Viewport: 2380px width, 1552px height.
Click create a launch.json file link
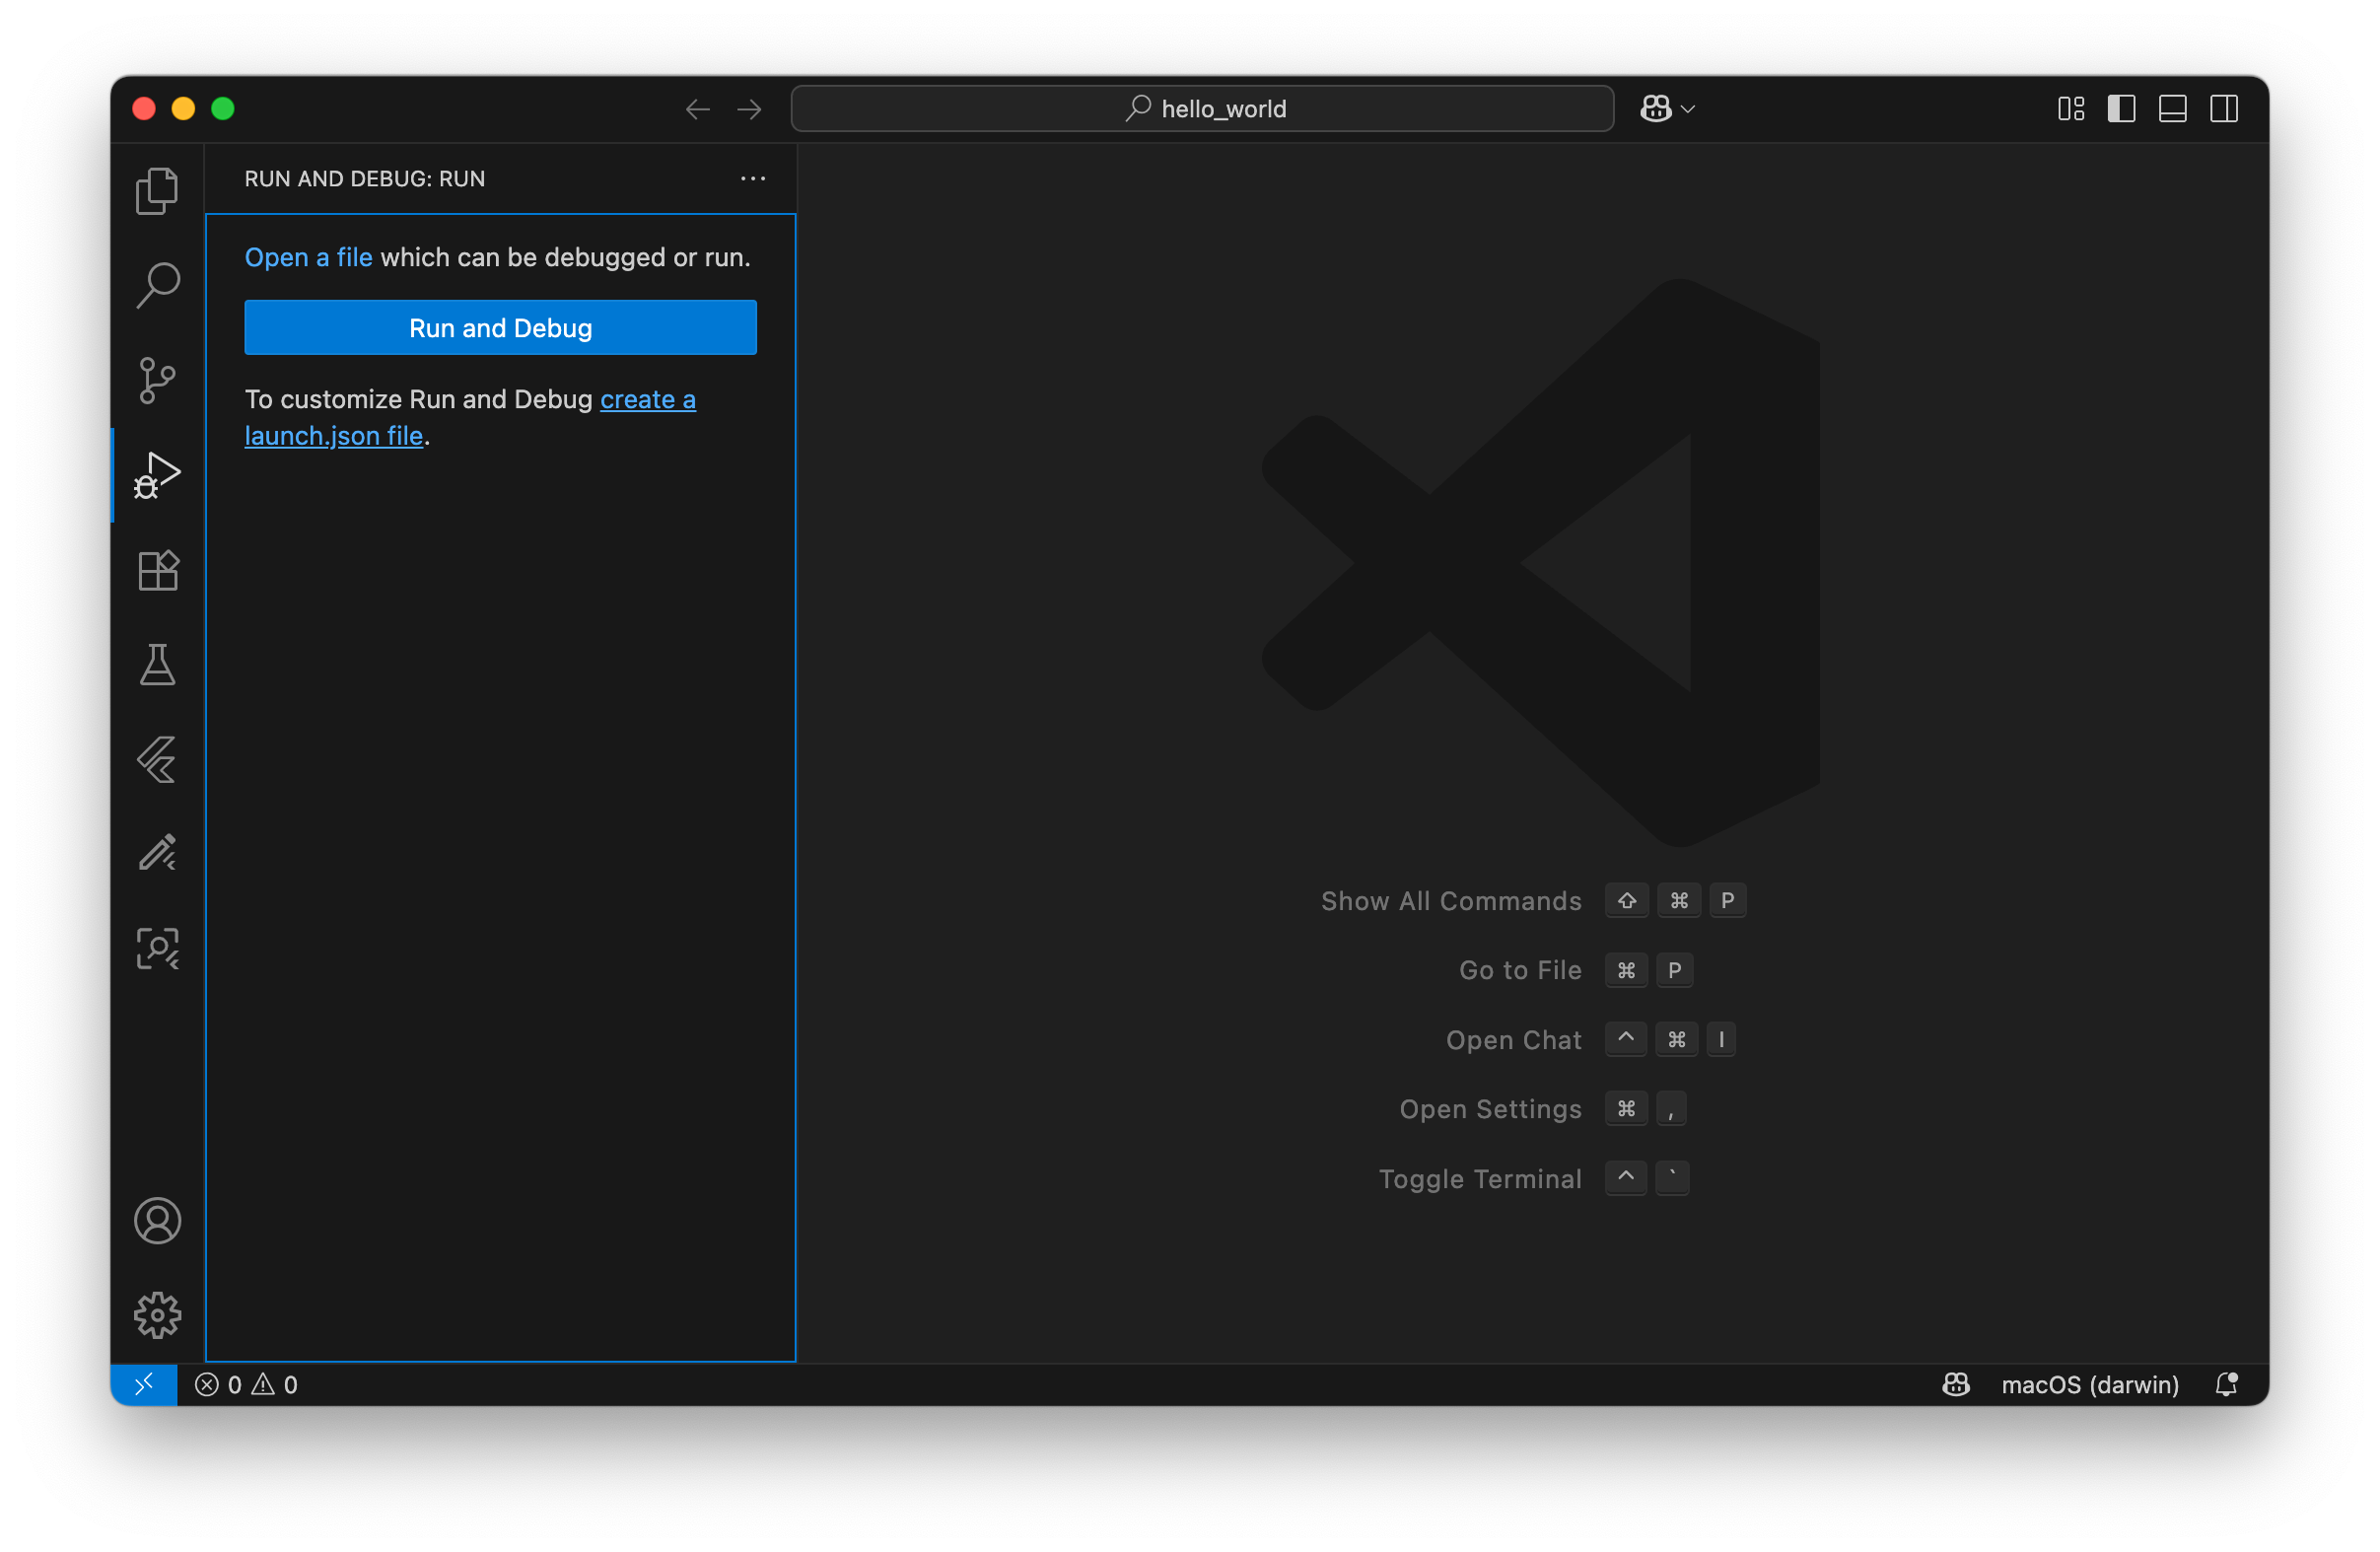tap(470, 417)
